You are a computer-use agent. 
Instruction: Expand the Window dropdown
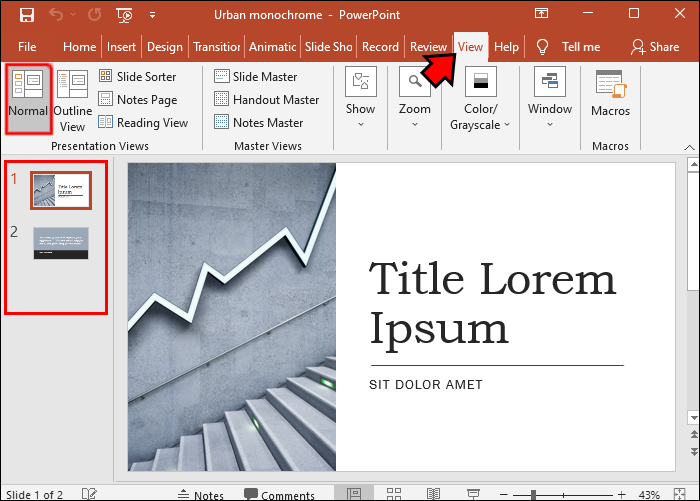(550, 97)
